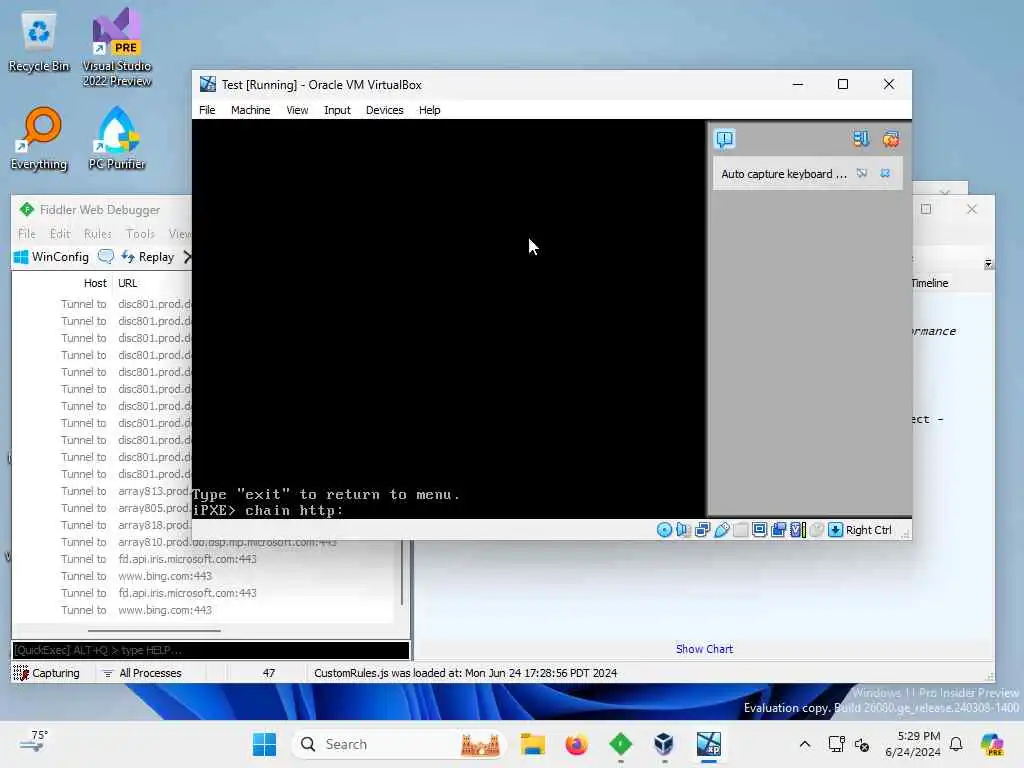Select the last fd.api.iris.microsoft.com:443 session row
Image resolution: width=1024 pixels, height=768 pixels.
202,593
